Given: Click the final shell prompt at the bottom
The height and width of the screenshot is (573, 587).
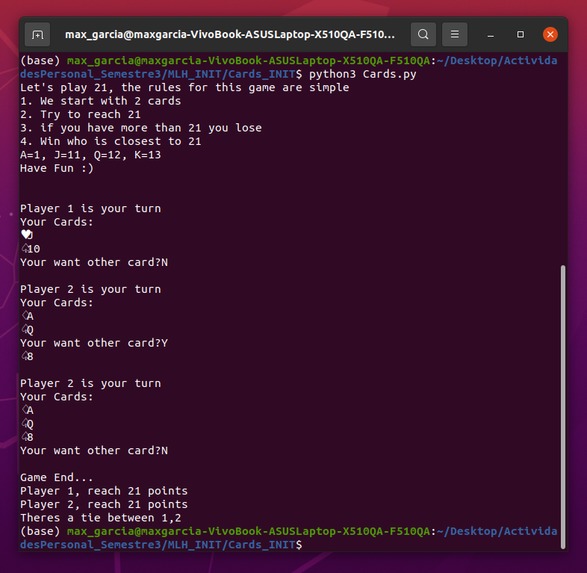Looking at the screenshot, I should coord(288,538).
